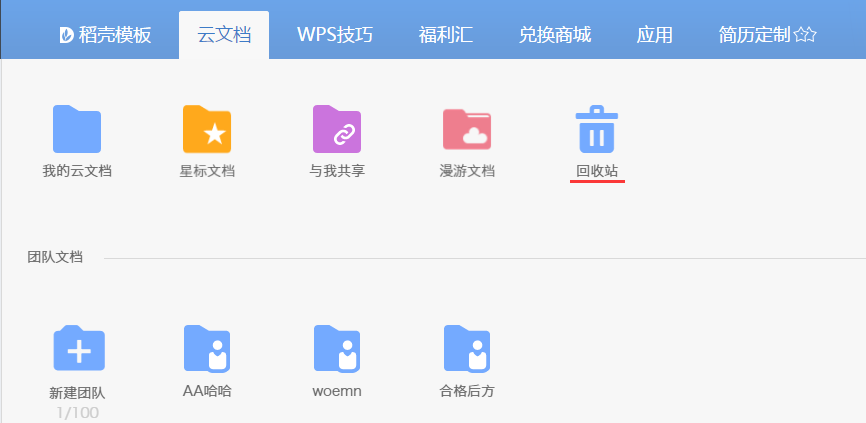Open the woemn team folder icon
This screenshot has height=423, width=866.
click(x=337, y=348)
